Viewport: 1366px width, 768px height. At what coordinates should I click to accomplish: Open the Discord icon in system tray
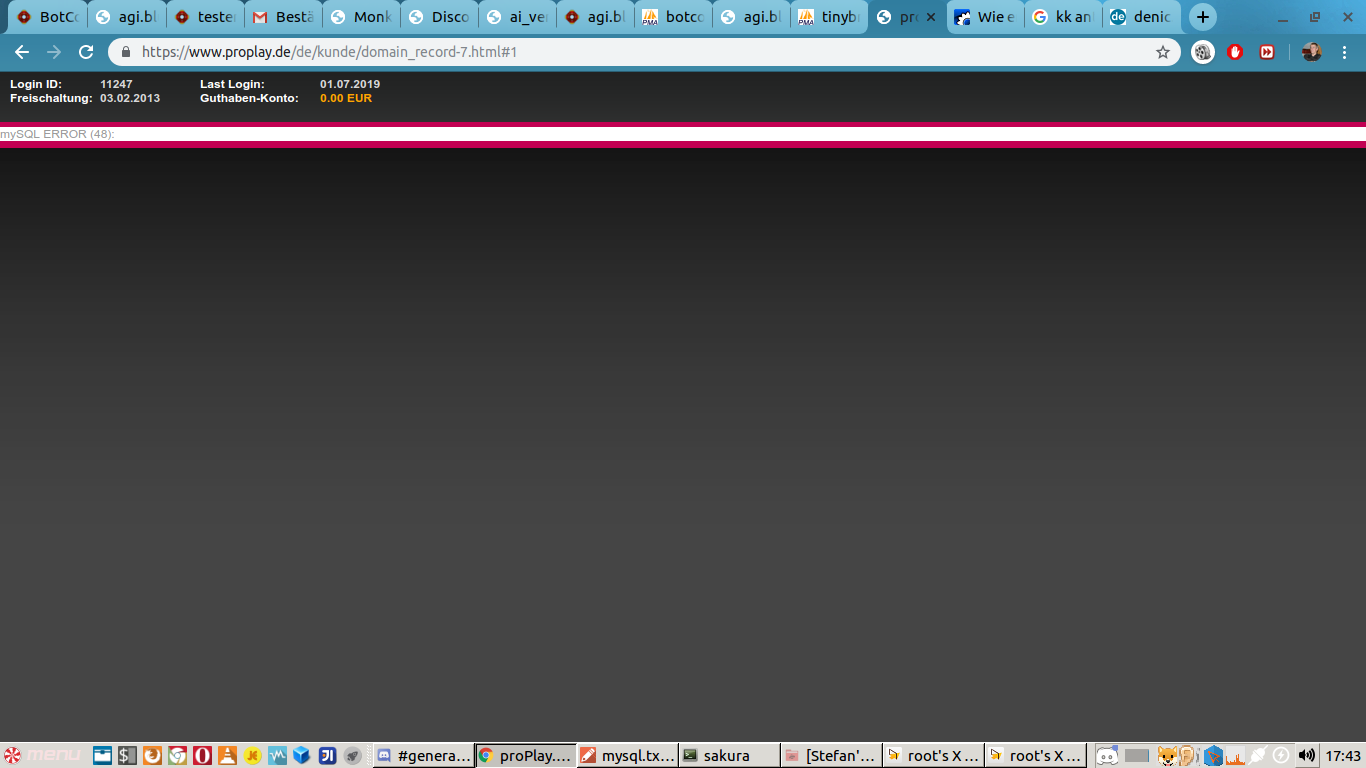point(1106,756)
